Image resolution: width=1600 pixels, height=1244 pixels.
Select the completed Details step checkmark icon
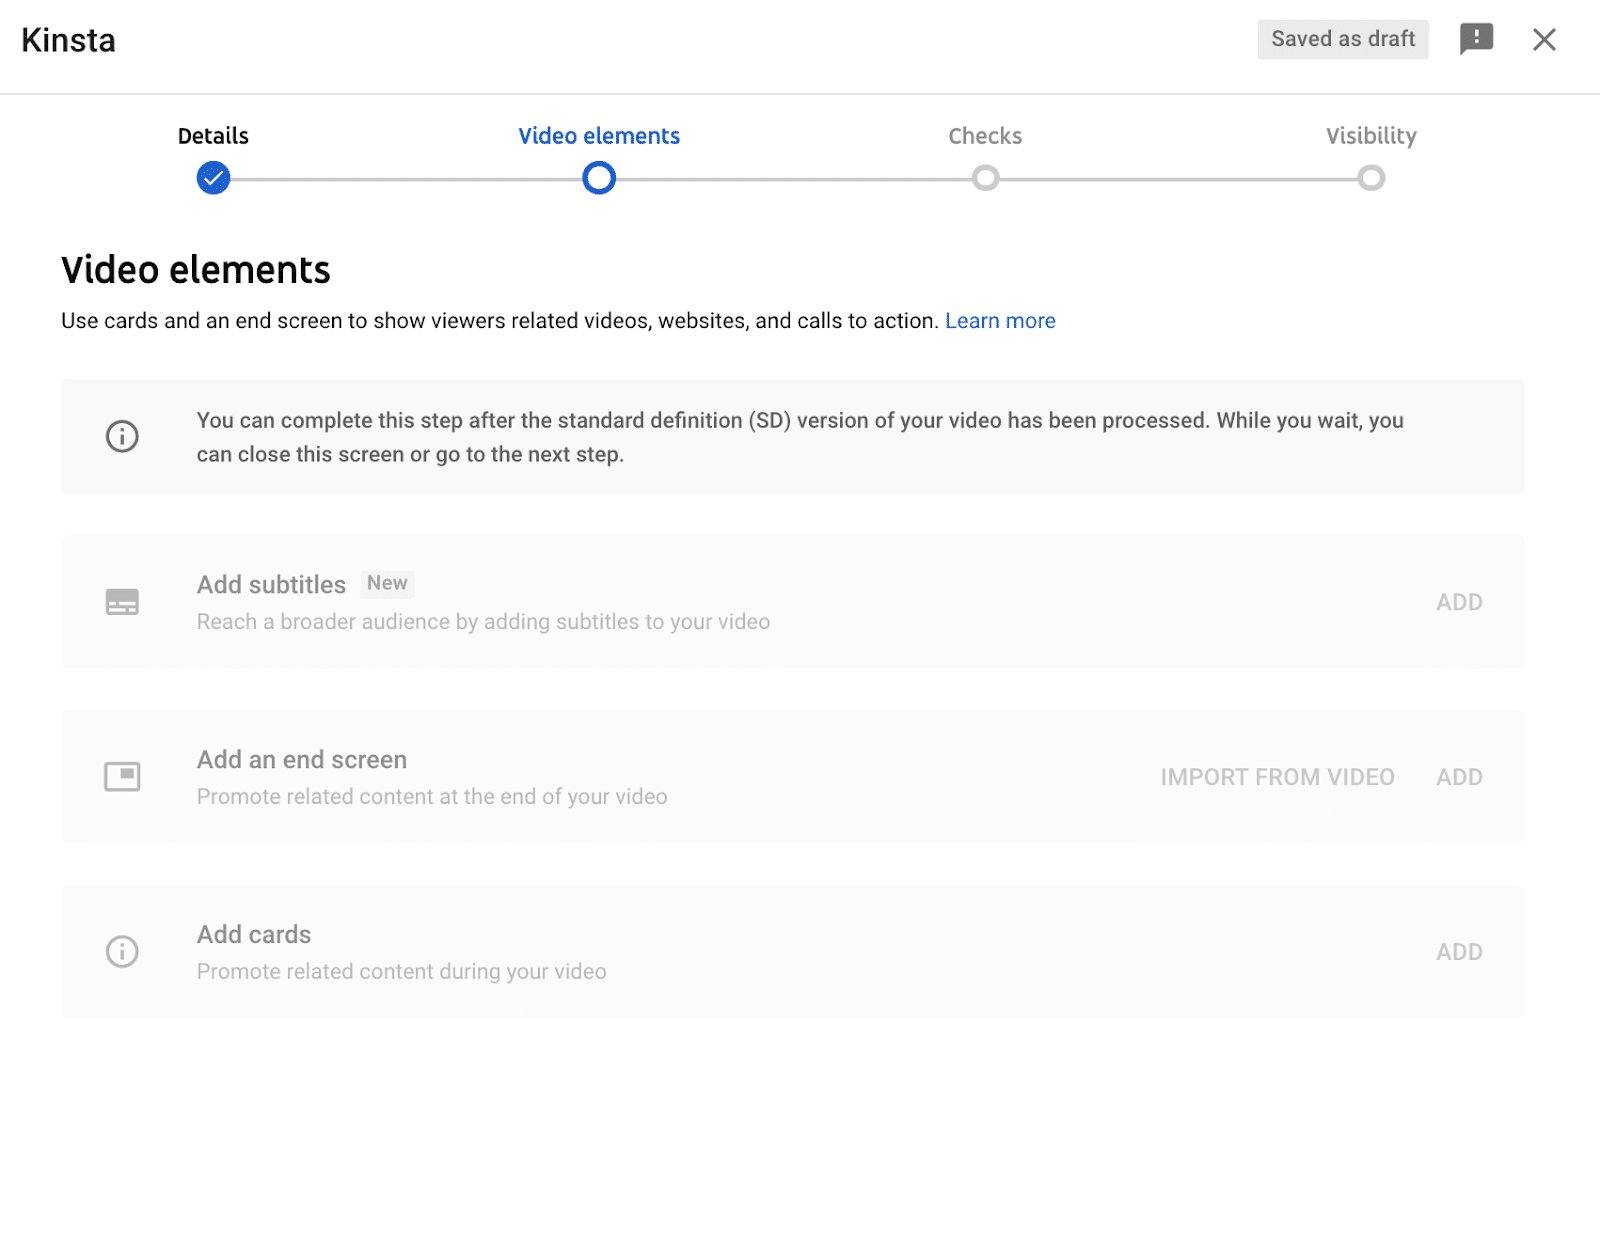click(x=212, y=178)
